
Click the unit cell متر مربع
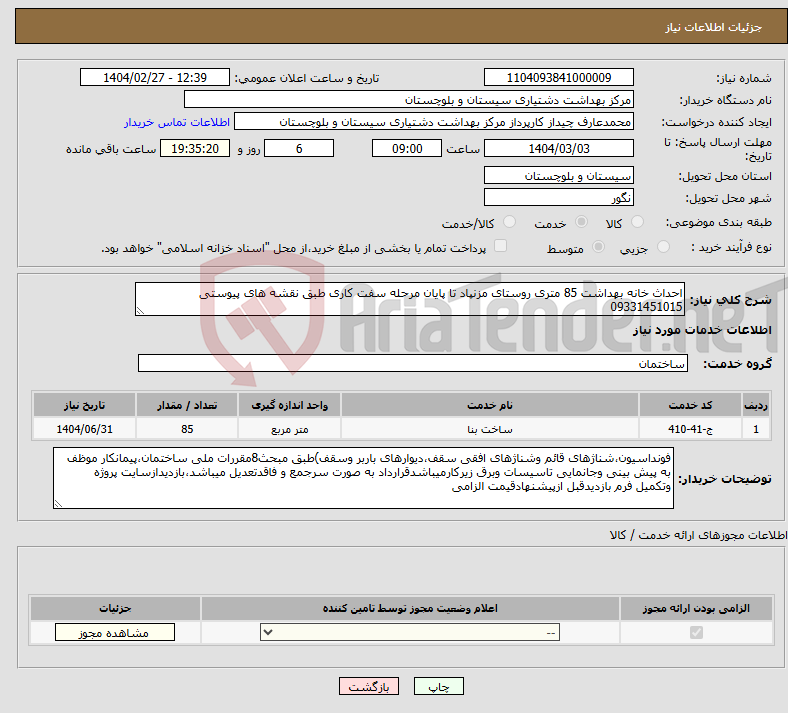point(289,429)
